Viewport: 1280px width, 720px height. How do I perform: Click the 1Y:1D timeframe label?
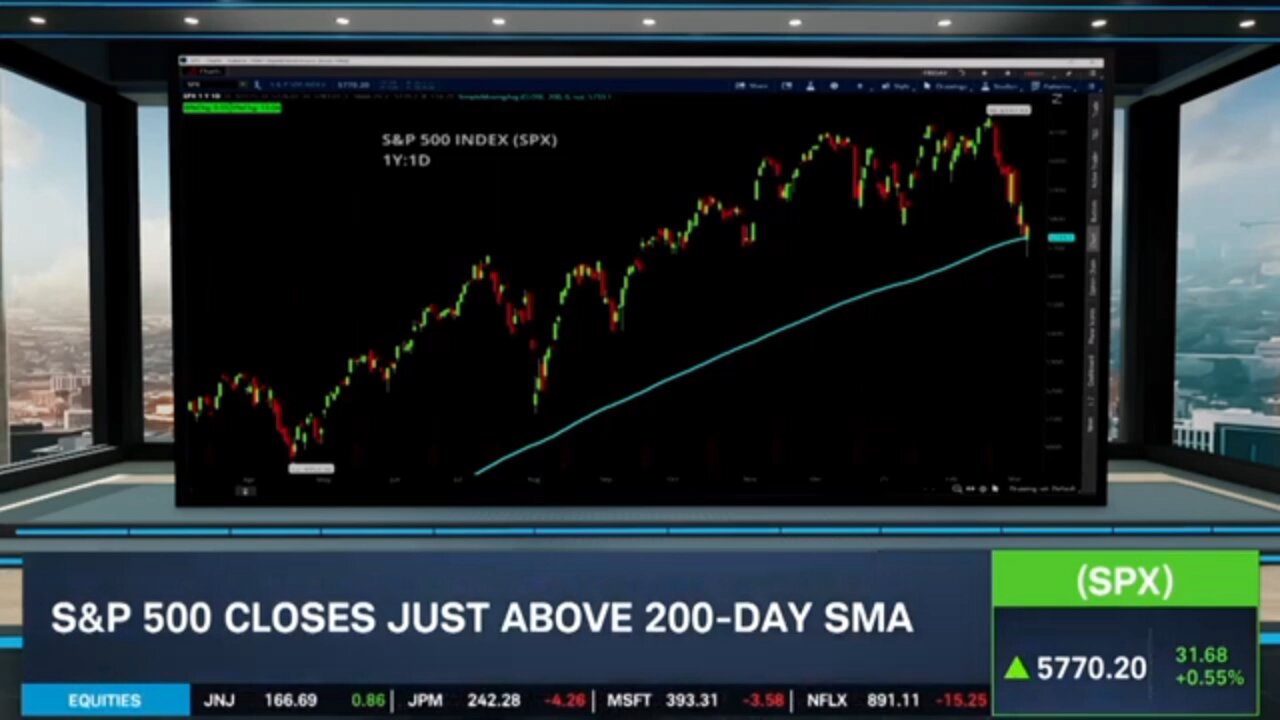coord(406,159)
